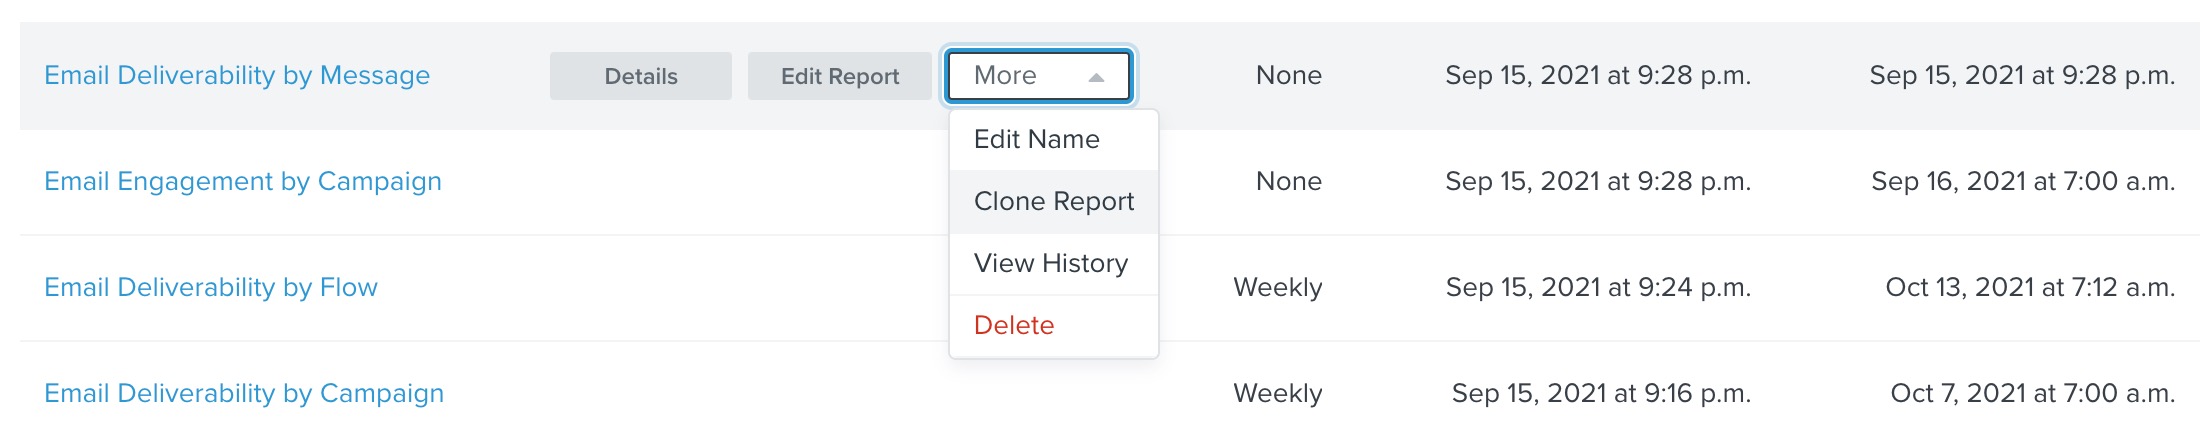Open the Email Deliverability by Message report
Image resolution: width=2212 pixels, height=436 pixels.
point(237,76)
